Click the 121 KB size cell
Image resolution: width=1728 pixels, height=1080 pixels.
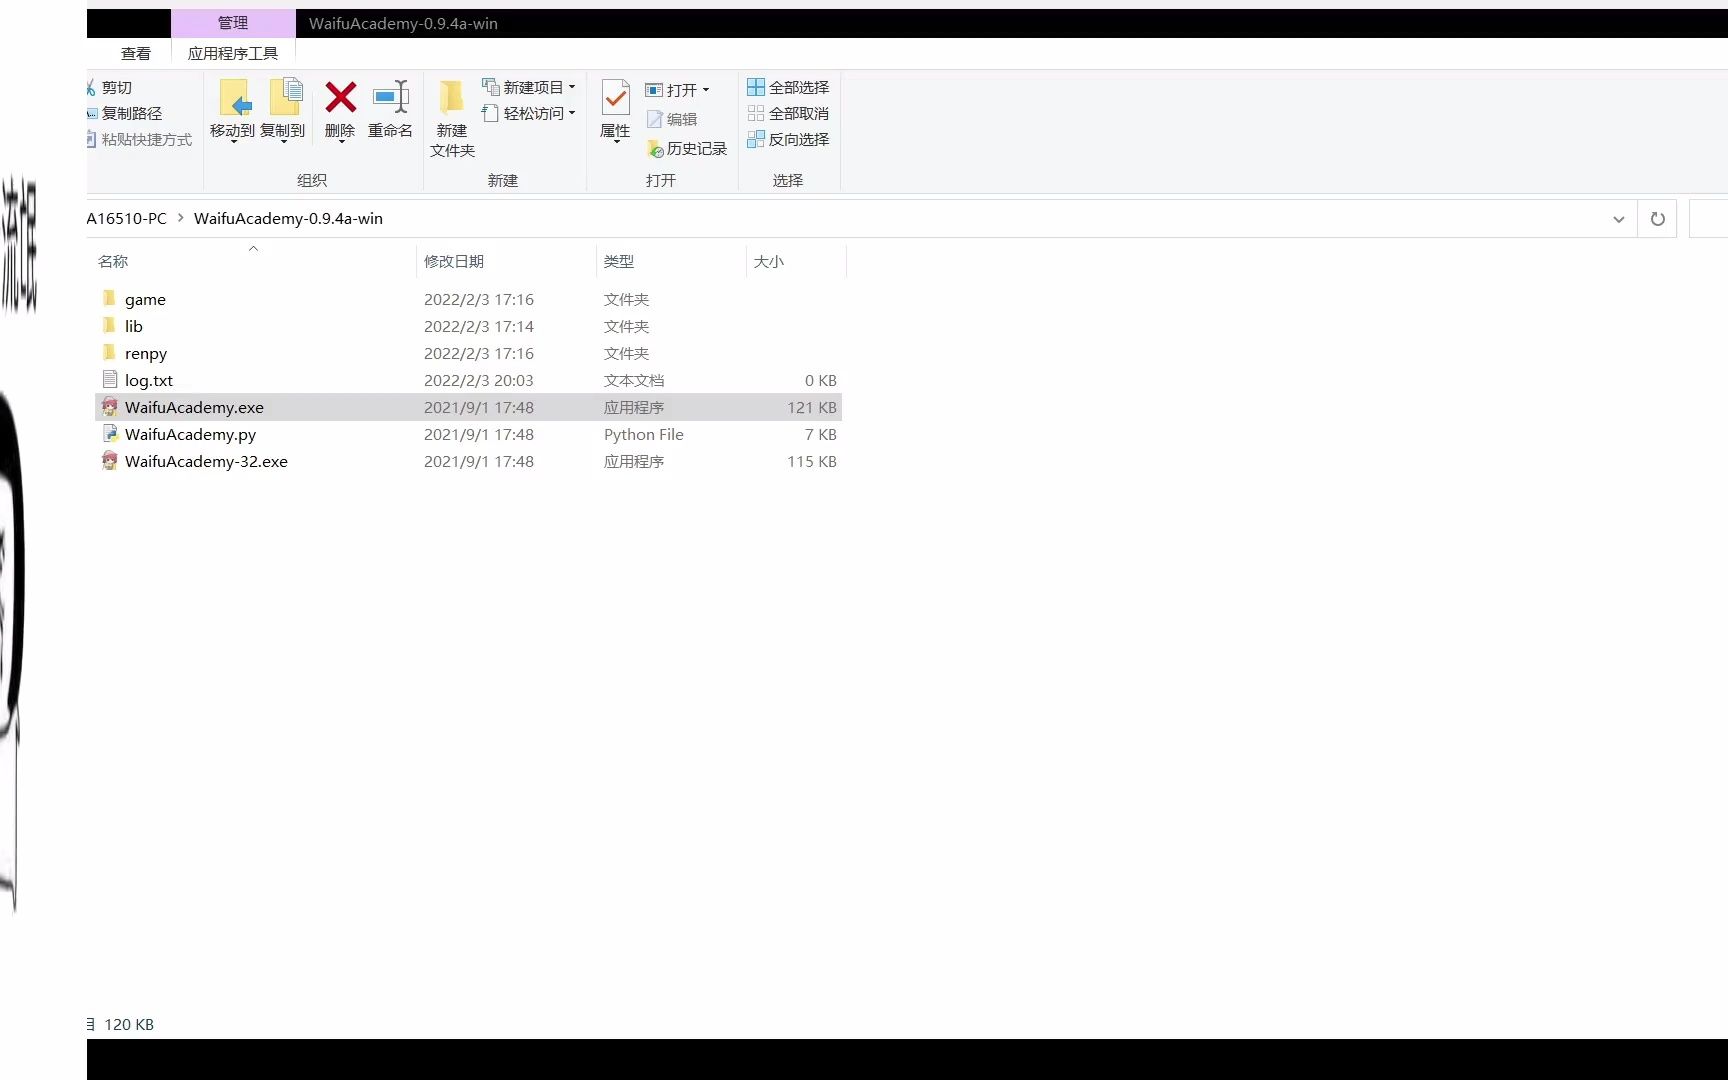pos(812,408)
